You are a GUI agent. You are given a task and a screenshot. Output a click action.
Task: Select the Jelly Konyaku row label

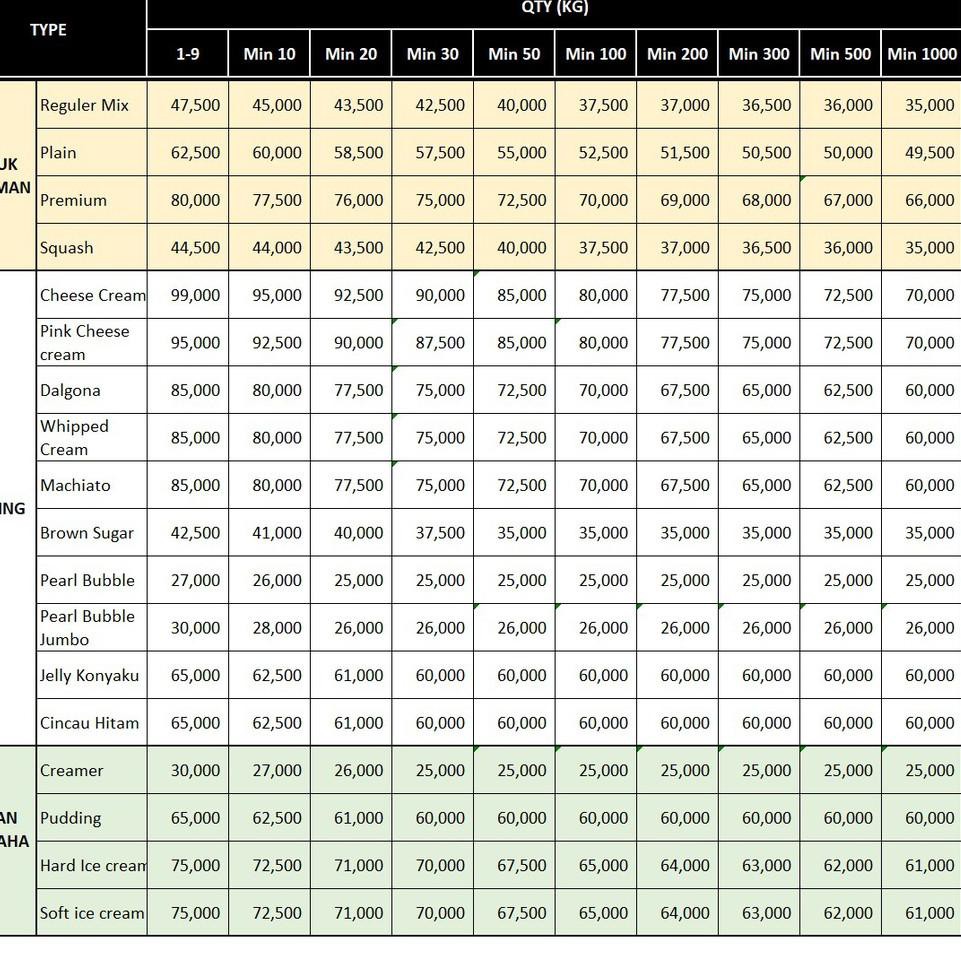coord(92,675)
